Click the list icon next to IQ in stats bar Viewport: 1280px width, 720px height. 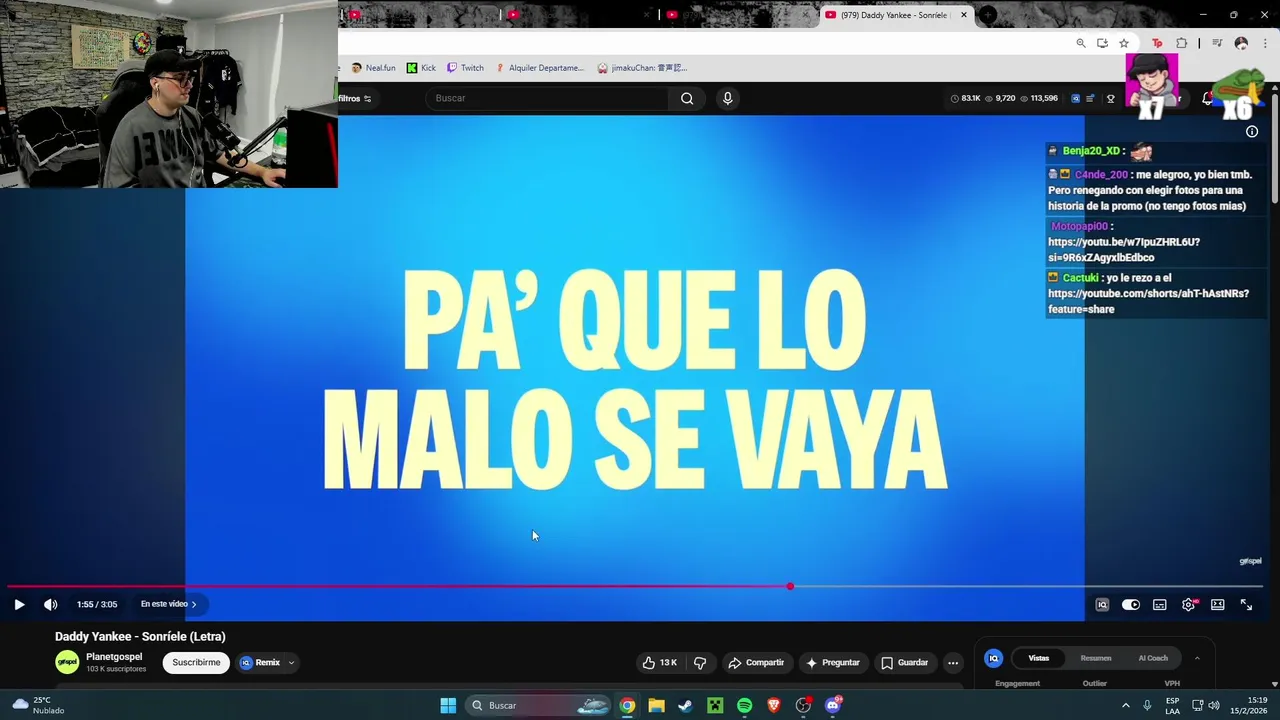pos(1090,98)
